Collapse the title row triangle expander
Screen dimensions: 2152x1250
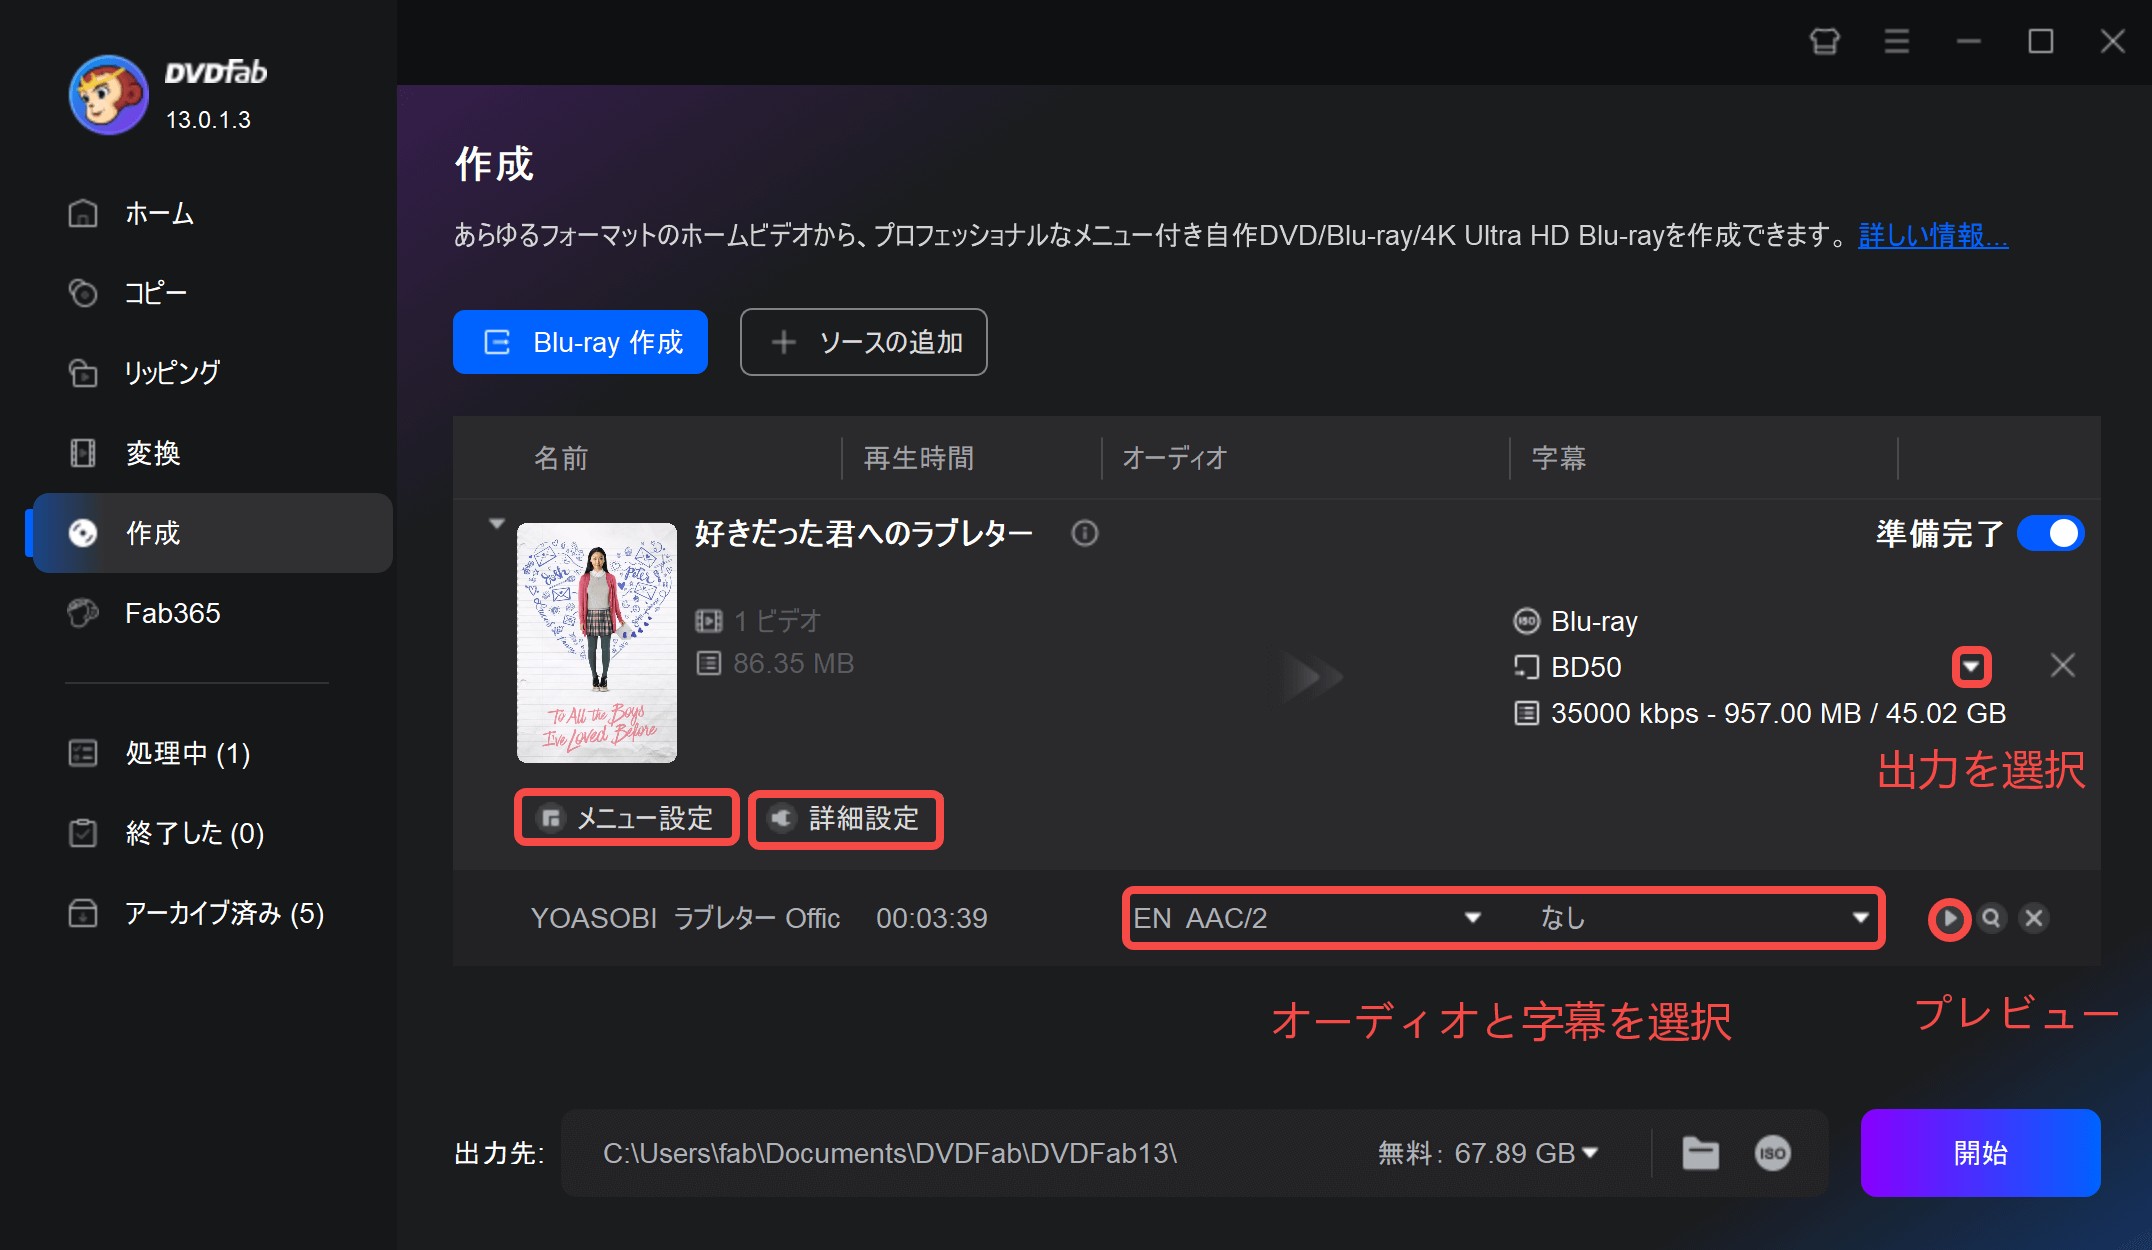click(497, 524)
